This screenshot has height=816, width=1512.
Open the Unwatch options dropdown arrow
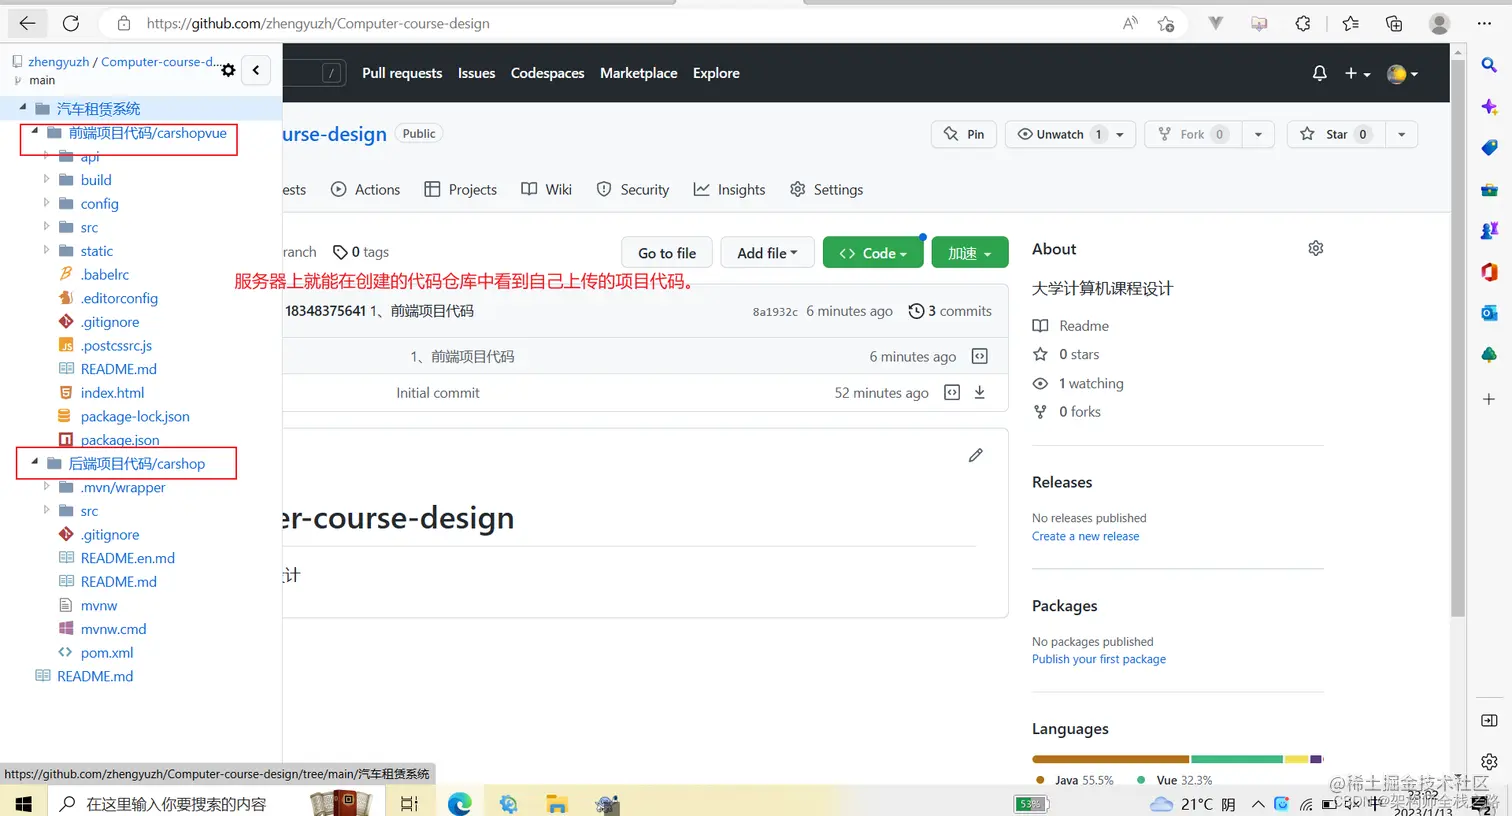[x=1120, y=134]
